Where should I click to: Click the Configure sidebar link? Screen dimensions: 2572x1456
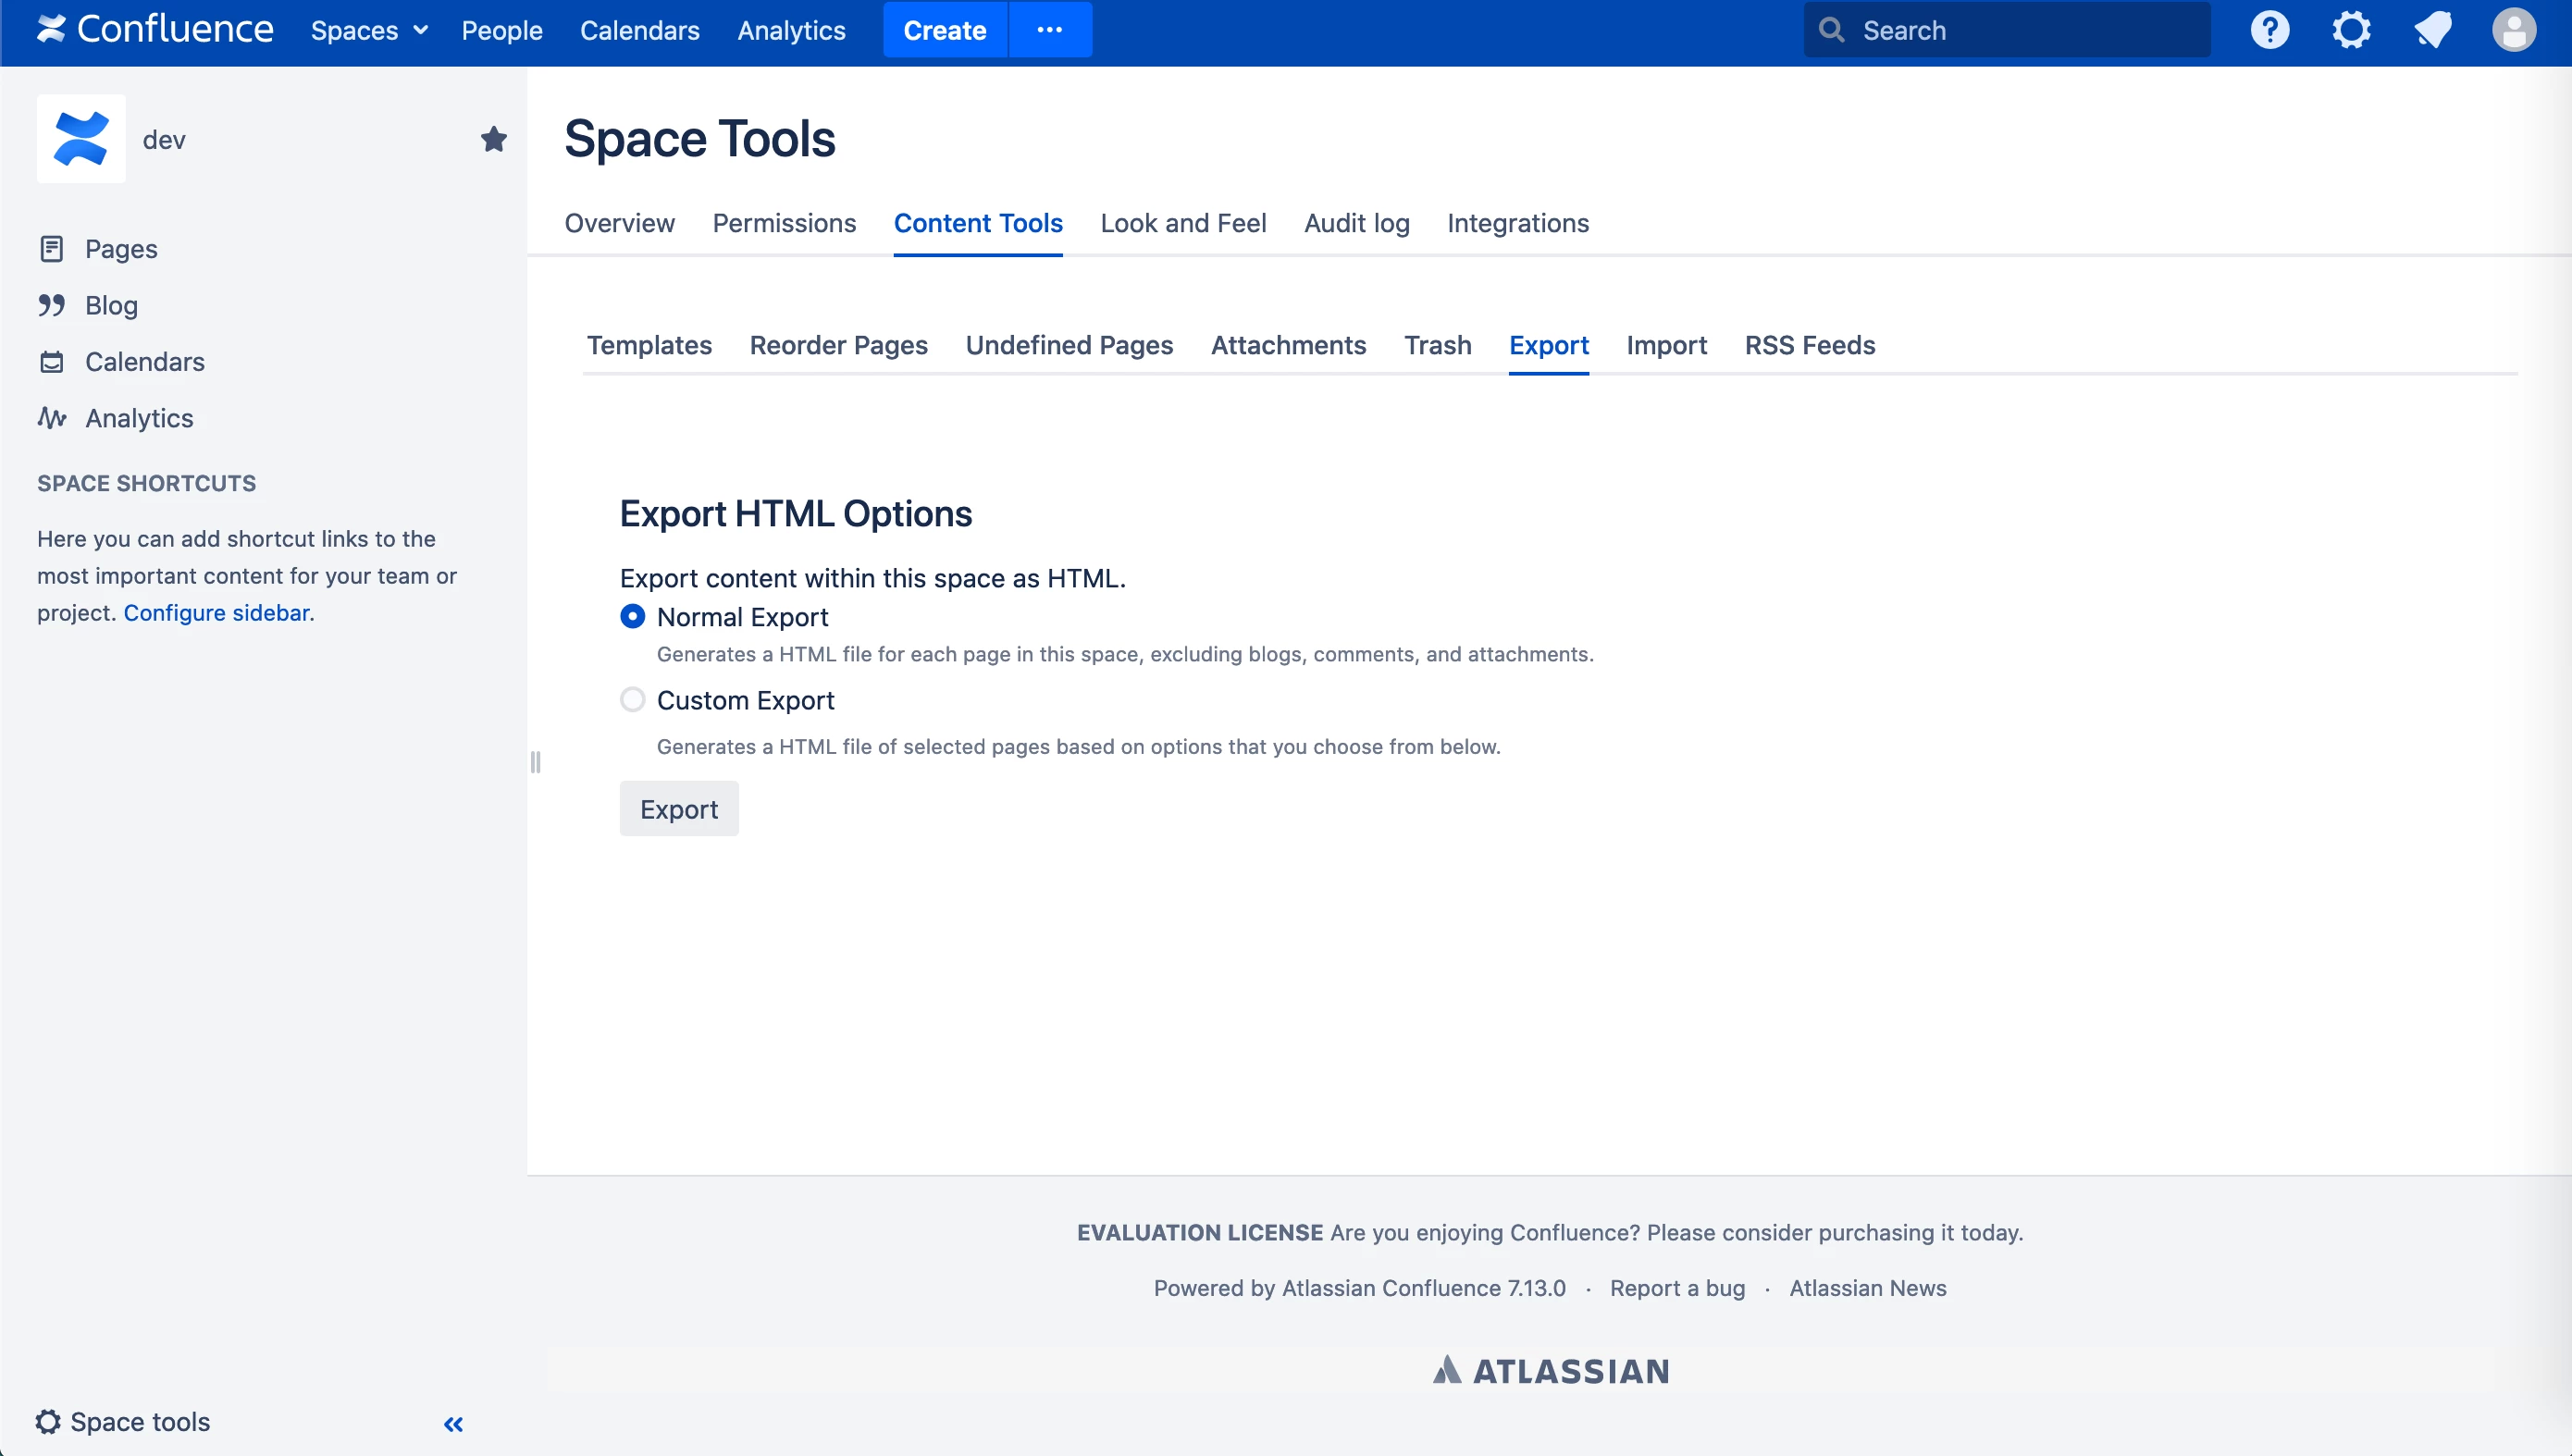coord(216,612)
